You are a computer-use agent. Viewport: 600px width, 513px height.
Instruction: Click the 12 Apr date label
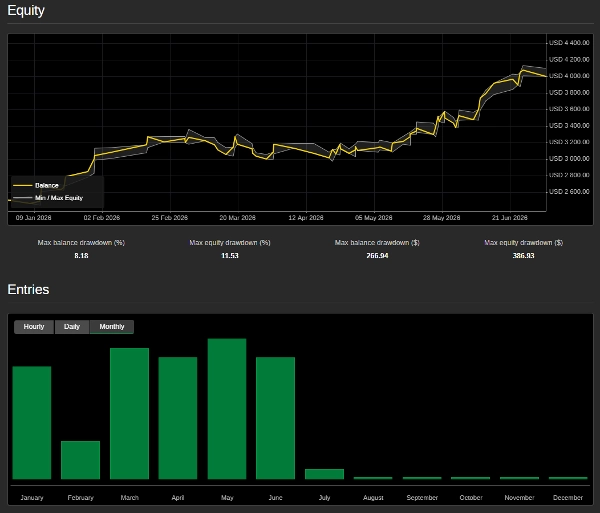pos(306,218)
